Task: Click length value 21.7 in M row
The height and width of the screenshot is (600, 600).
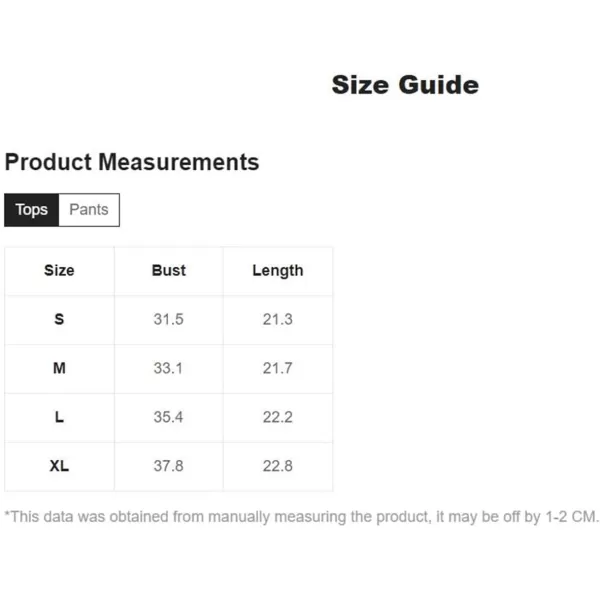Action: tap(278, 368)
